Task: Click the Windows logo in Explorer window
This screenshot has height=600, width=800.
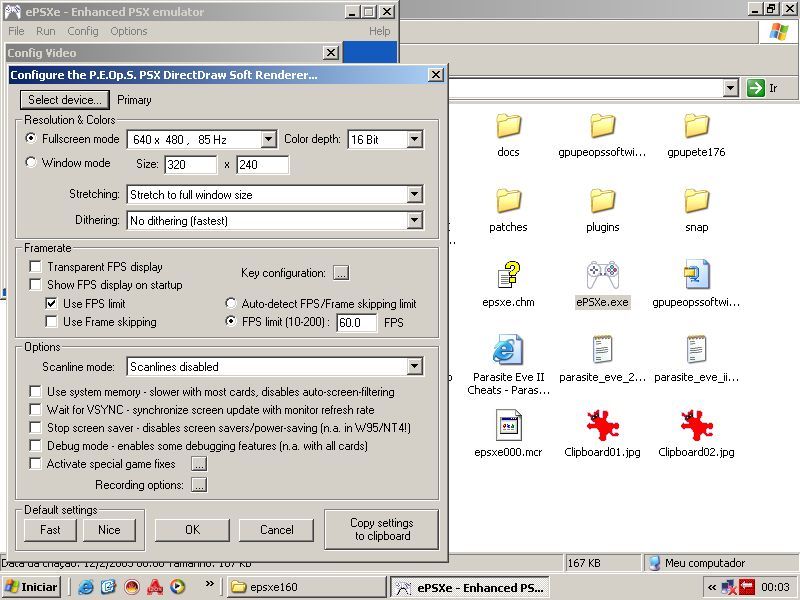Action: (779, 32)
